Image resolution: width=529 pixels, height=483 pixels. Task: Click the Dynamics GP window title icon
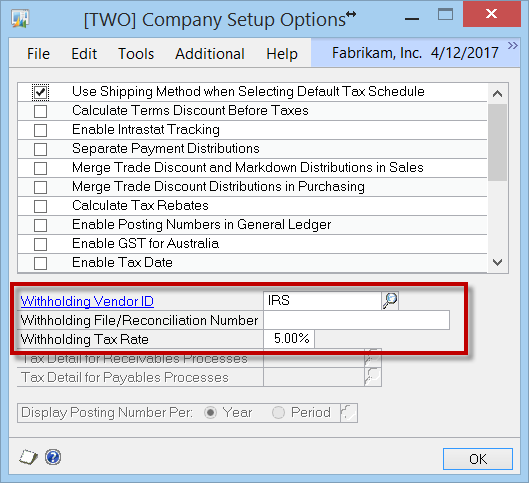pyautogui.click(x=20, y=19)
